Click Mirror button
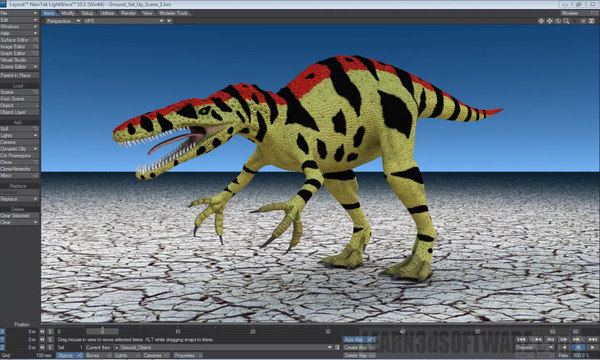The width and height of the screenshot is (600, 360). [x=19, y=176]
